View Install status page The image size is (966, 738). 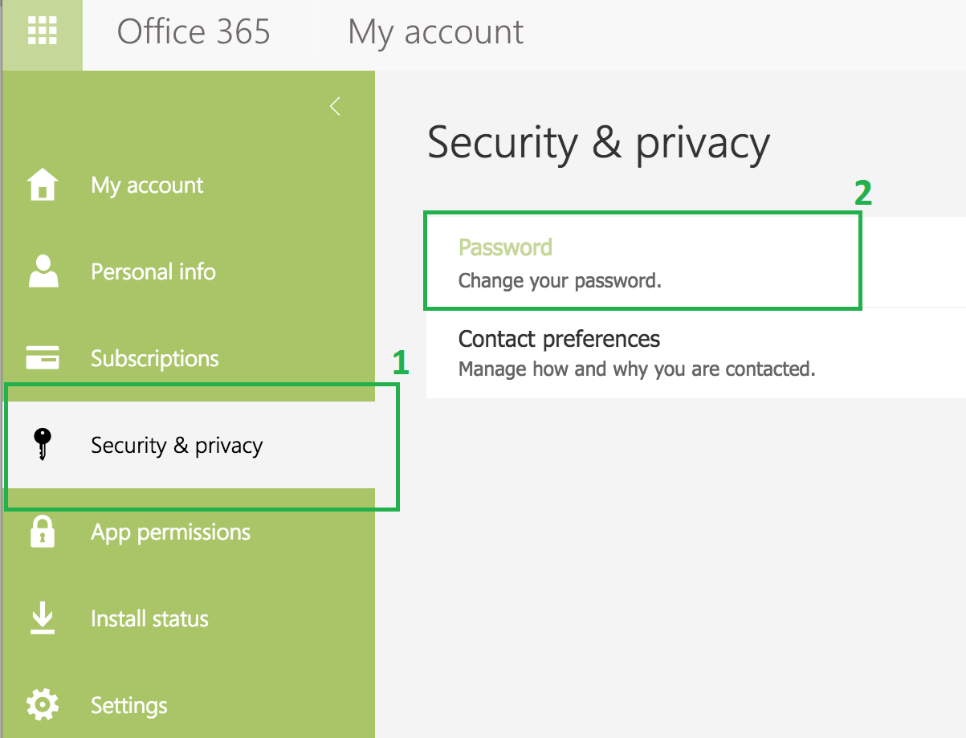coord(149,618)
